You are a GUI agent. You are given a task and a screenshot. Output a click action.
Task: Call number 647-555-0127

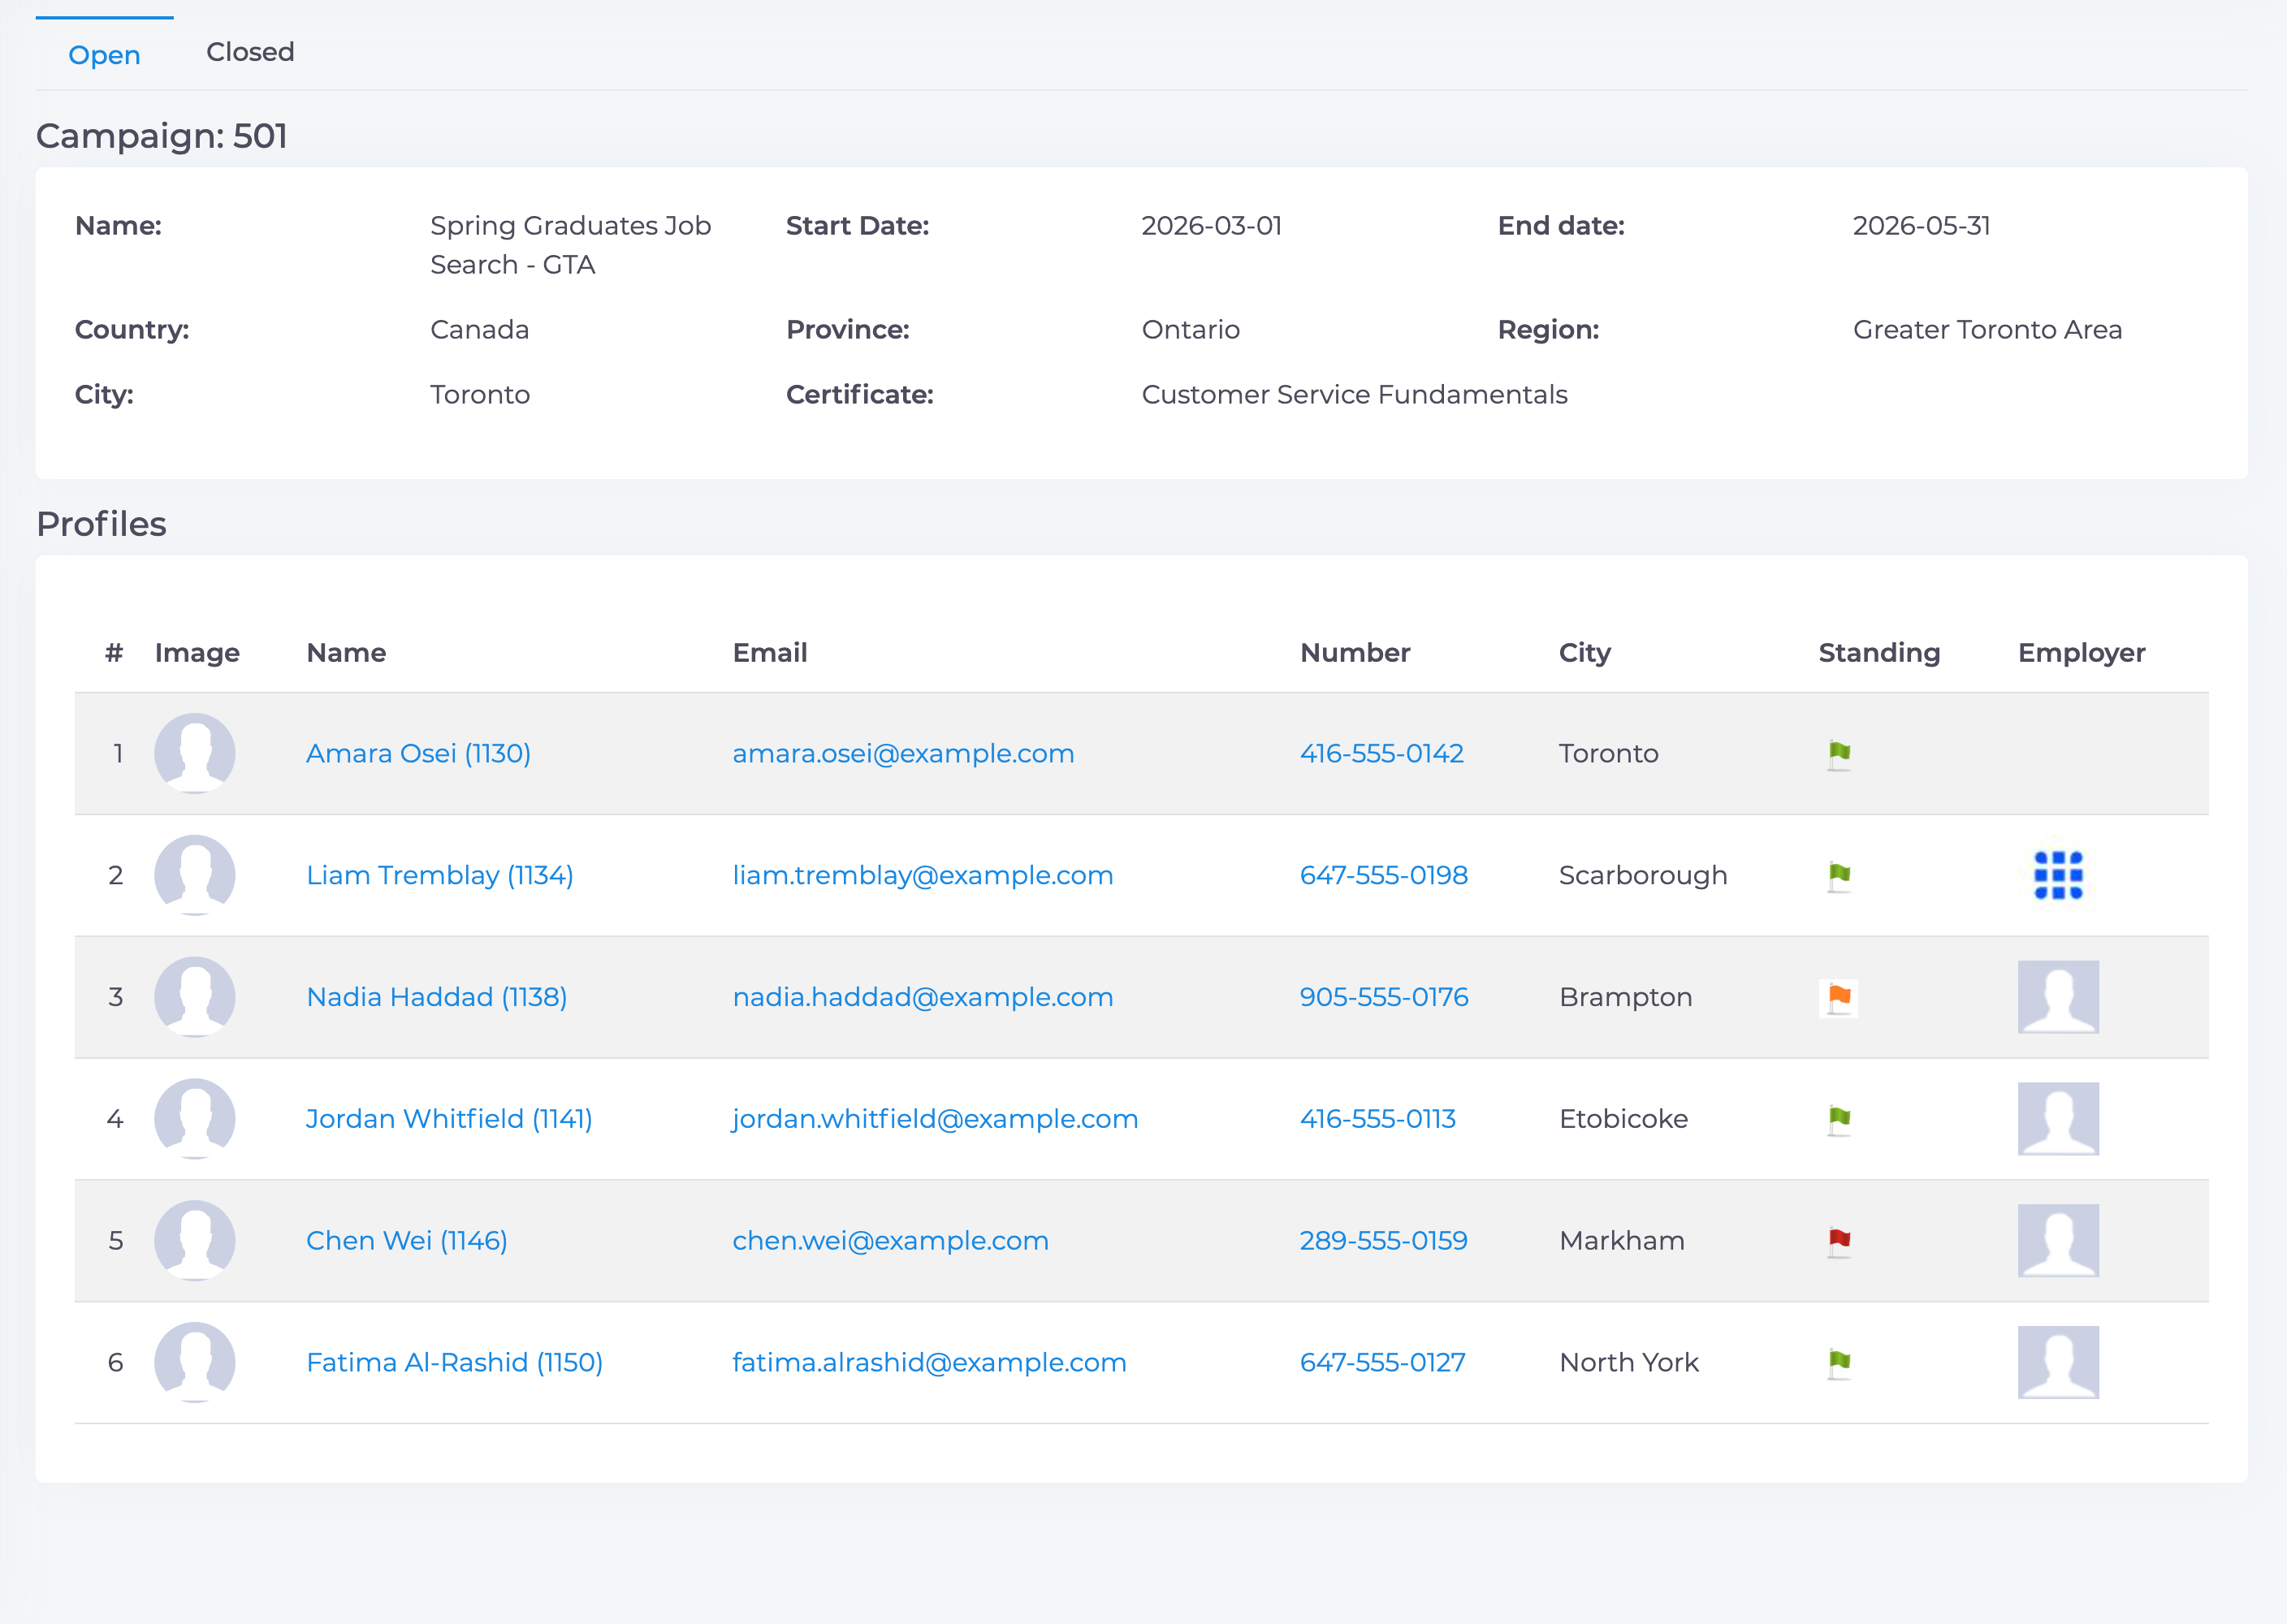click(1383, 1363)
